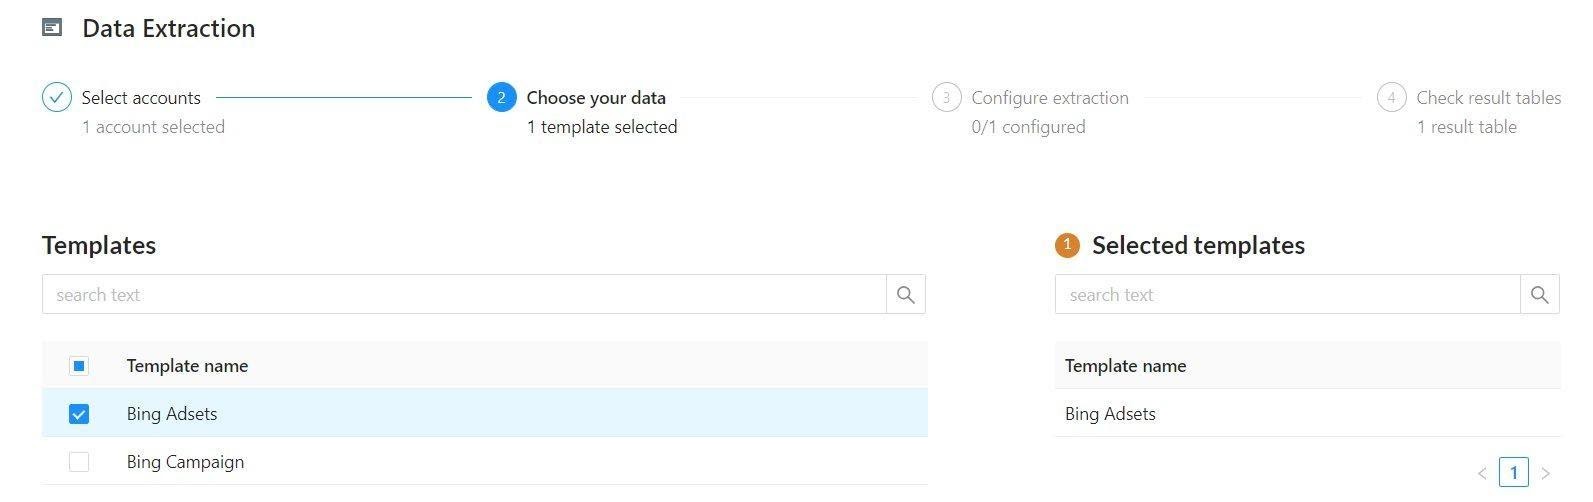Open the Configure extraction step
1593x502 pixels.
1050,98
